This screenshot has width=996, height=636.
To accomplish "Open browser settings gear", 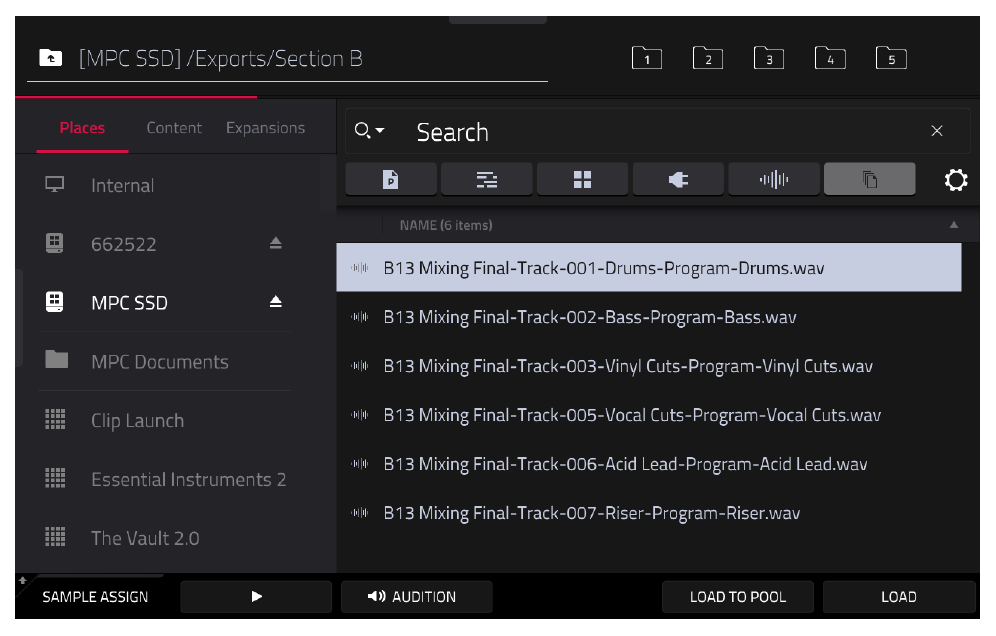I will point(955,180).
